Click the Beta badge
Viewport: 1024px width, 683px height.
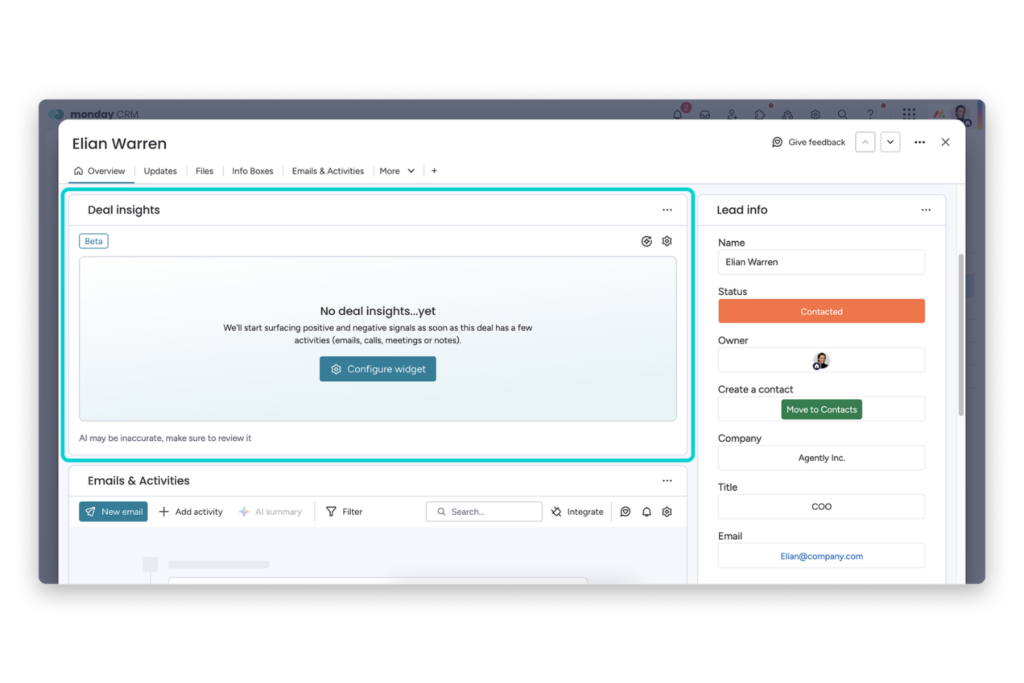pos(94,241)
